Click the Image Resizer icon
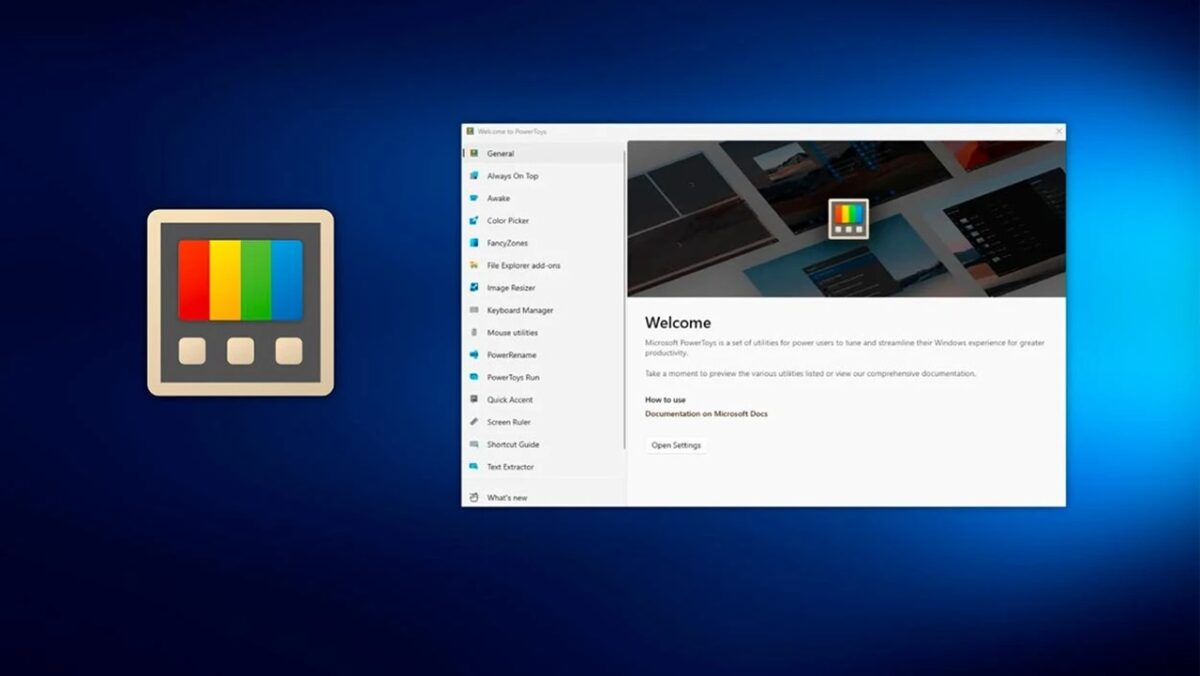Image resolution: width=1200 pixels, height=676 pixels. (474, 288)
